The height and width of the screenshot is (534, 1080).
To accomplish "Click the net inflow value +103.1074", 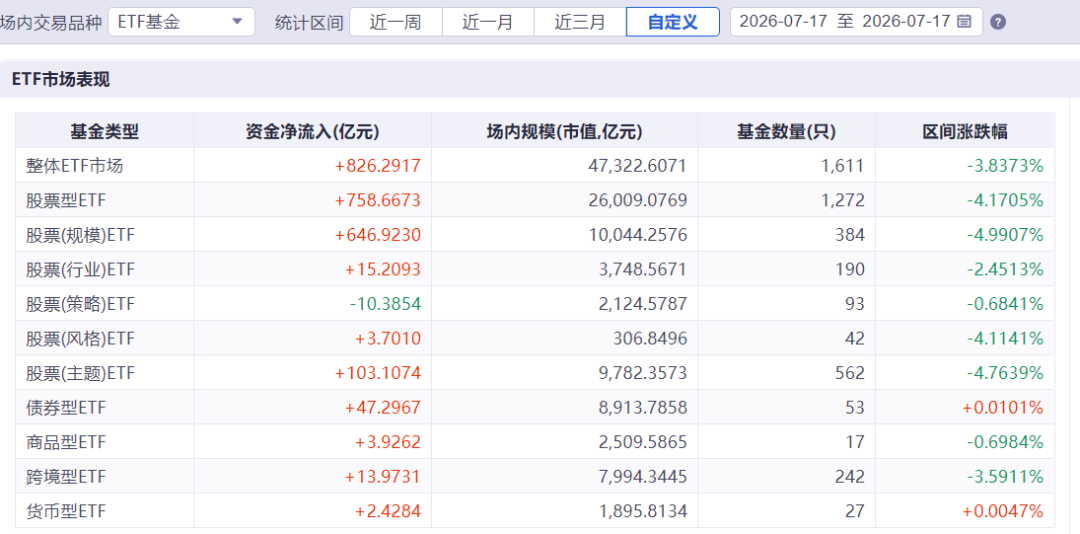I will [377, 373].
